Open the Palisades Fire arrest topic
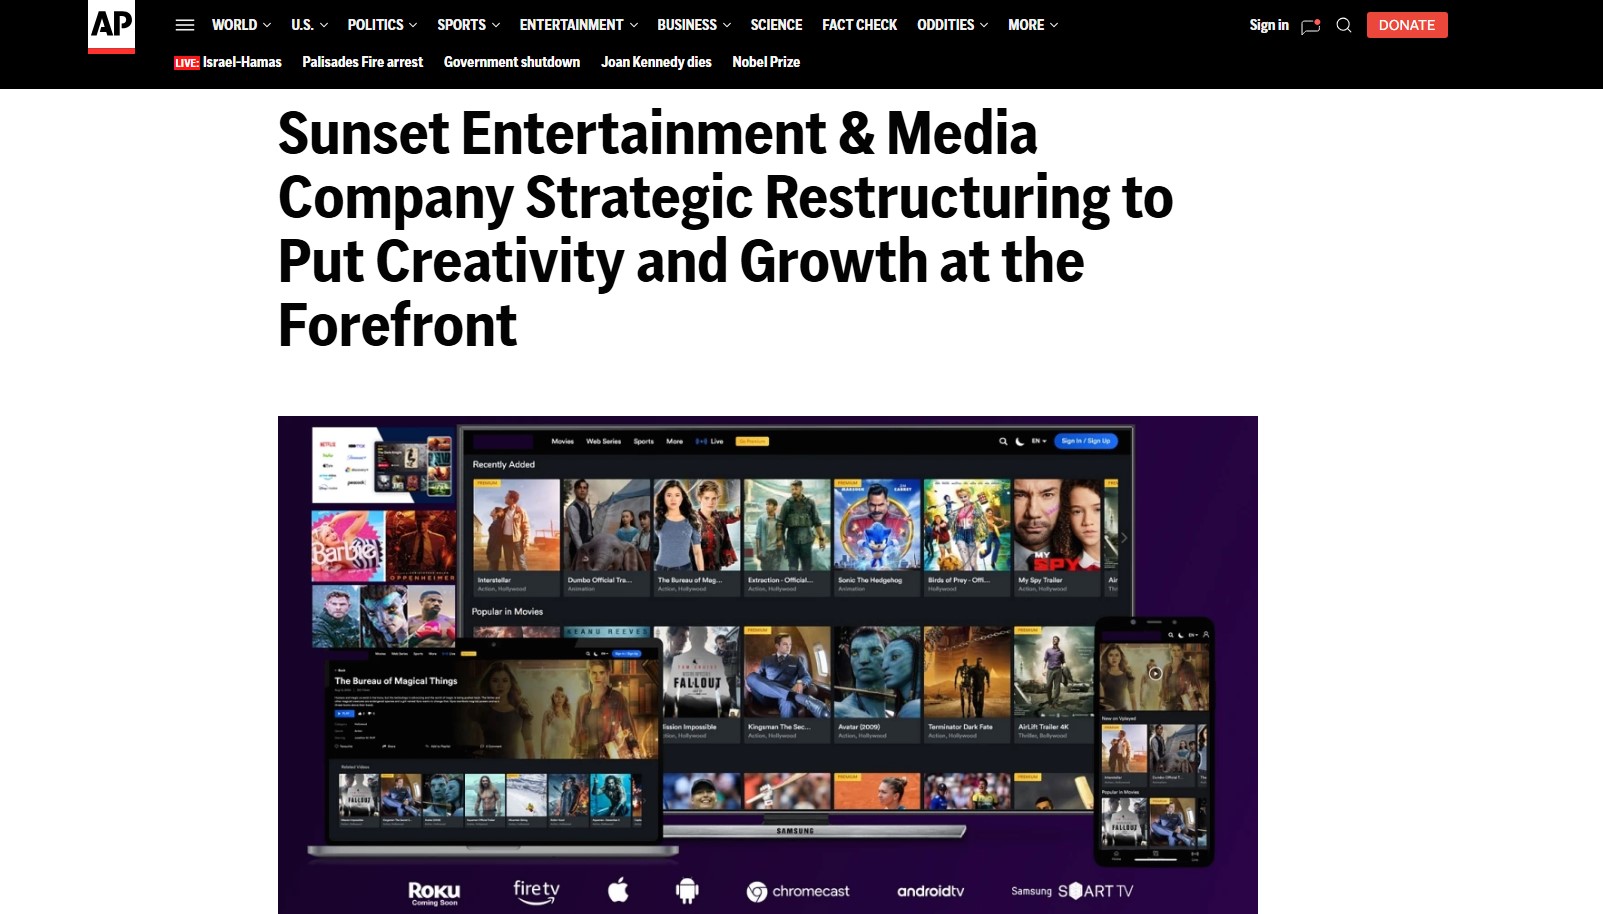Screen dimensions: 1603x914 [x=362, y=62]
